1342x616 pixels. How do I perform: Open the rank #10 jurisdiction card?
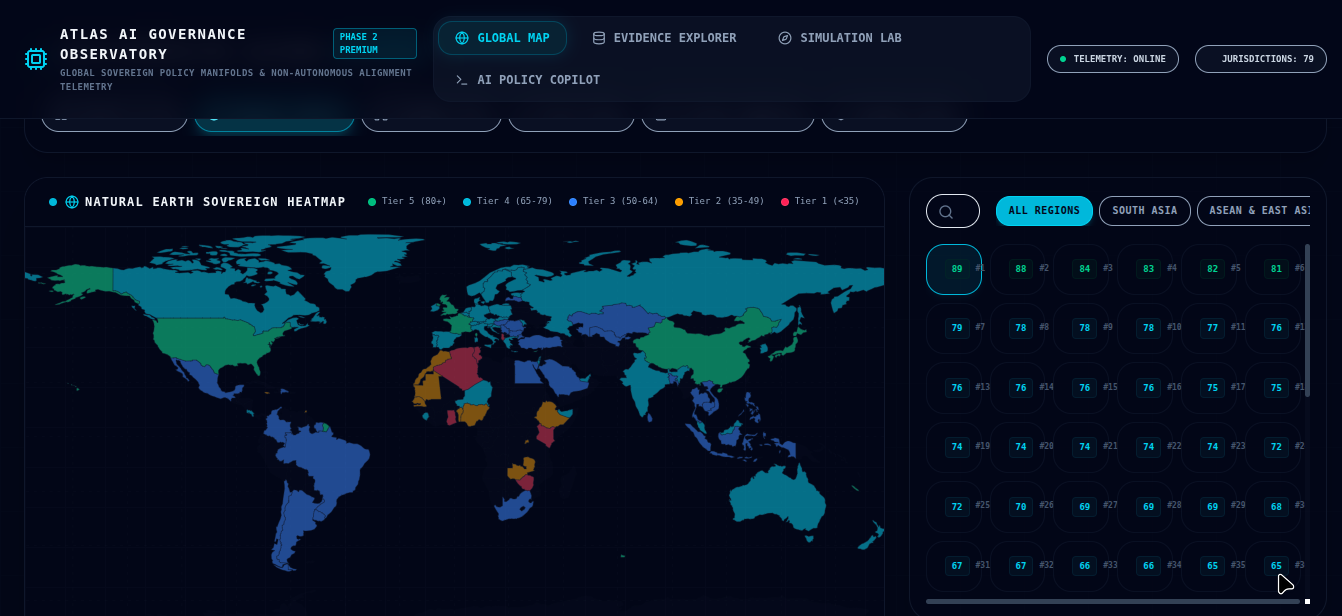(1146, 328)
